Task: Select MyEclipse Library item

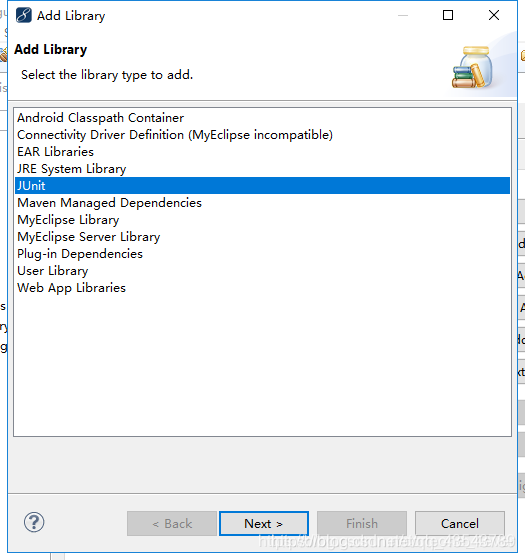Action: click(262, 220)
